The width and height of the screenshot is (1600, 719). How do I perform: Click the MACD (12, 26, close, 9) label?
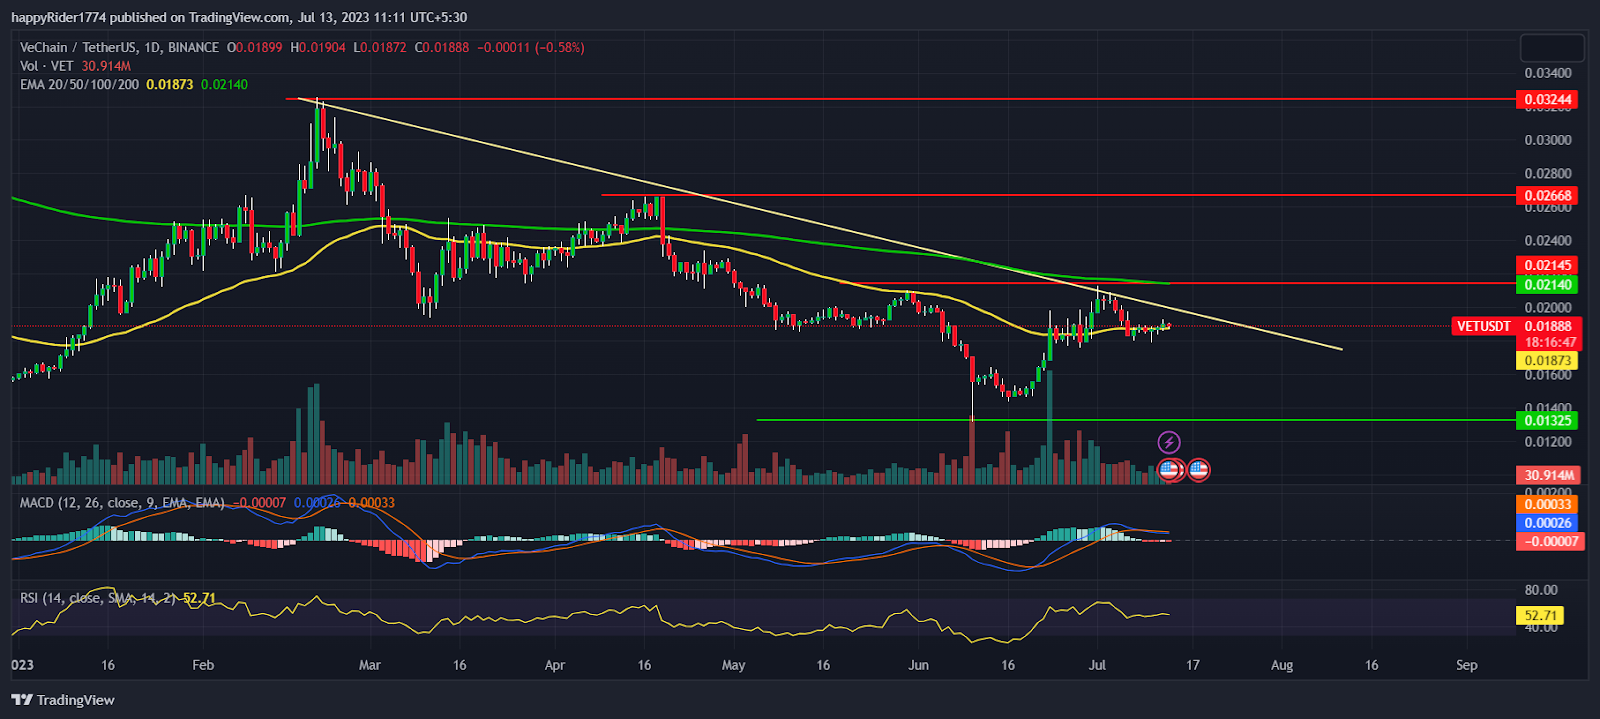tap(122, 502)
